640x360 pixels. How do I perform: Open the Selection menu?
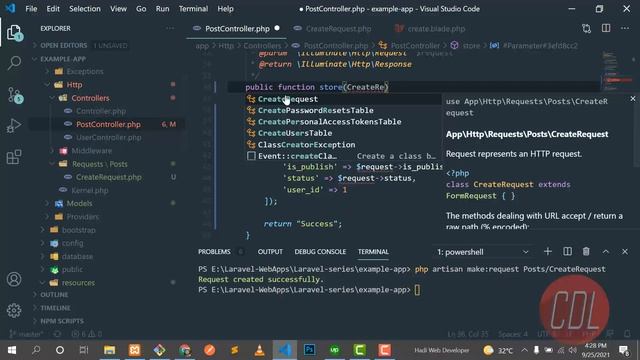pyautogui.click(x=84, y=9)
